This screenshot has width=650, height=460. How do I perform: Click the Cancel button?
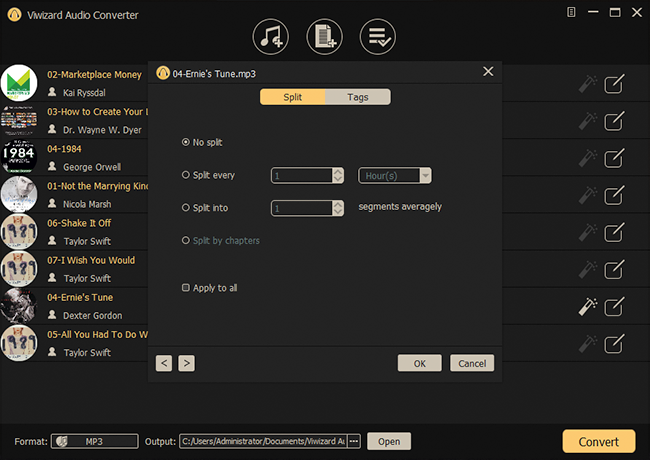point(472,363)
